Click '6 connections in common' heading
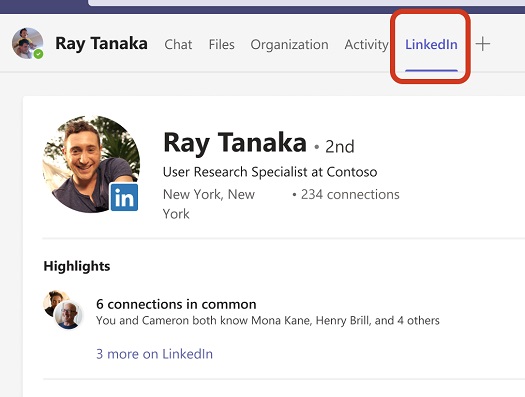The image size is (525, 397). click(x=176, y=304)
